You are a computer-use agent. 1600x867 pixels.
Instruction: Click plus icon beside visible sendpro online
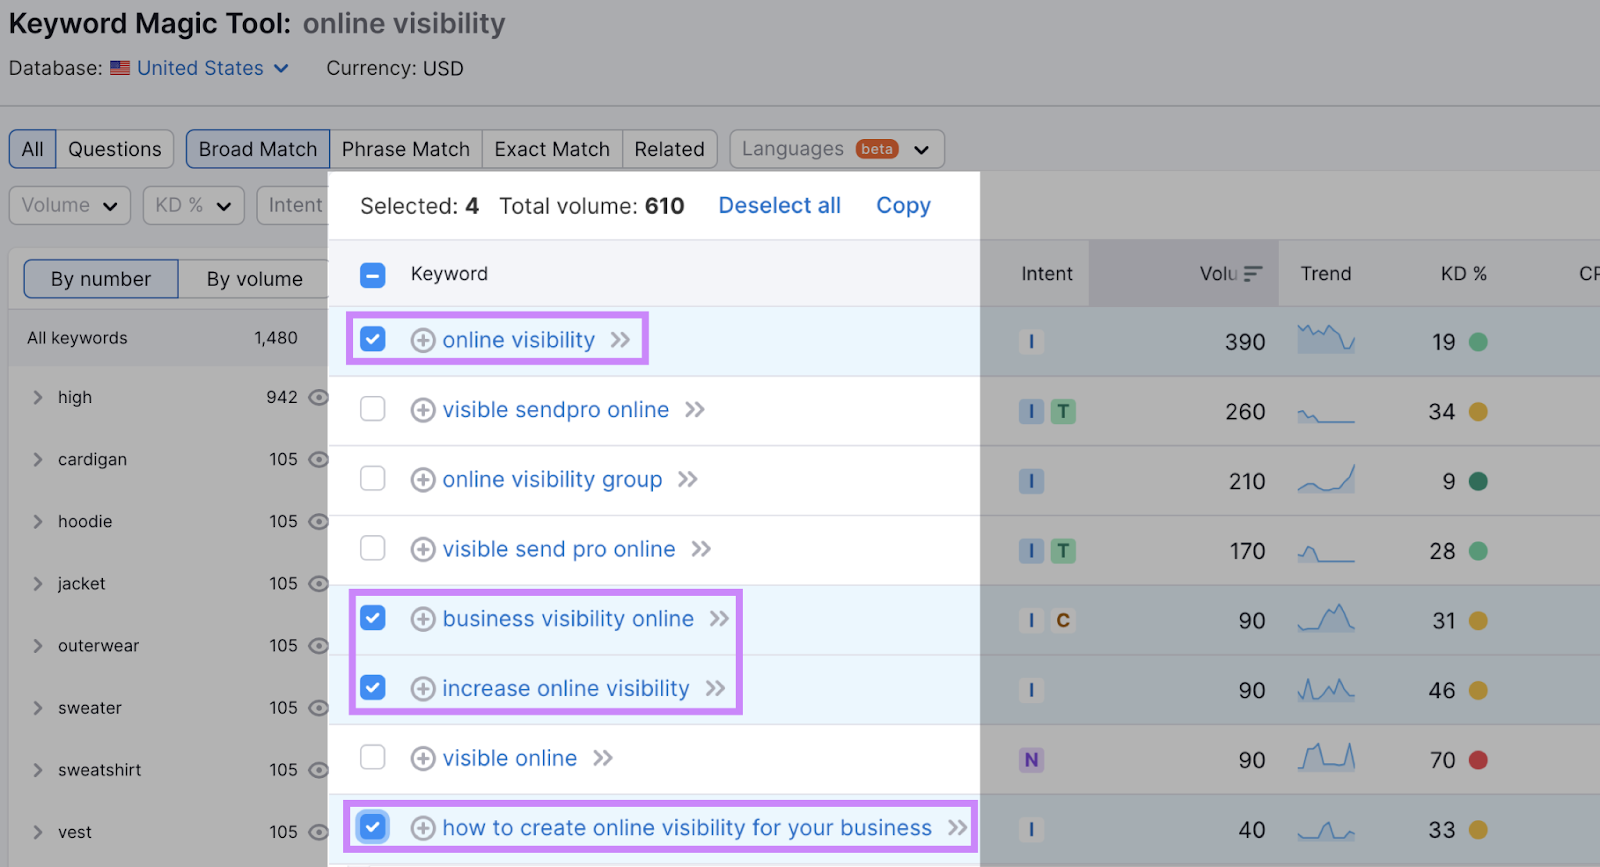tap(423, 410)
